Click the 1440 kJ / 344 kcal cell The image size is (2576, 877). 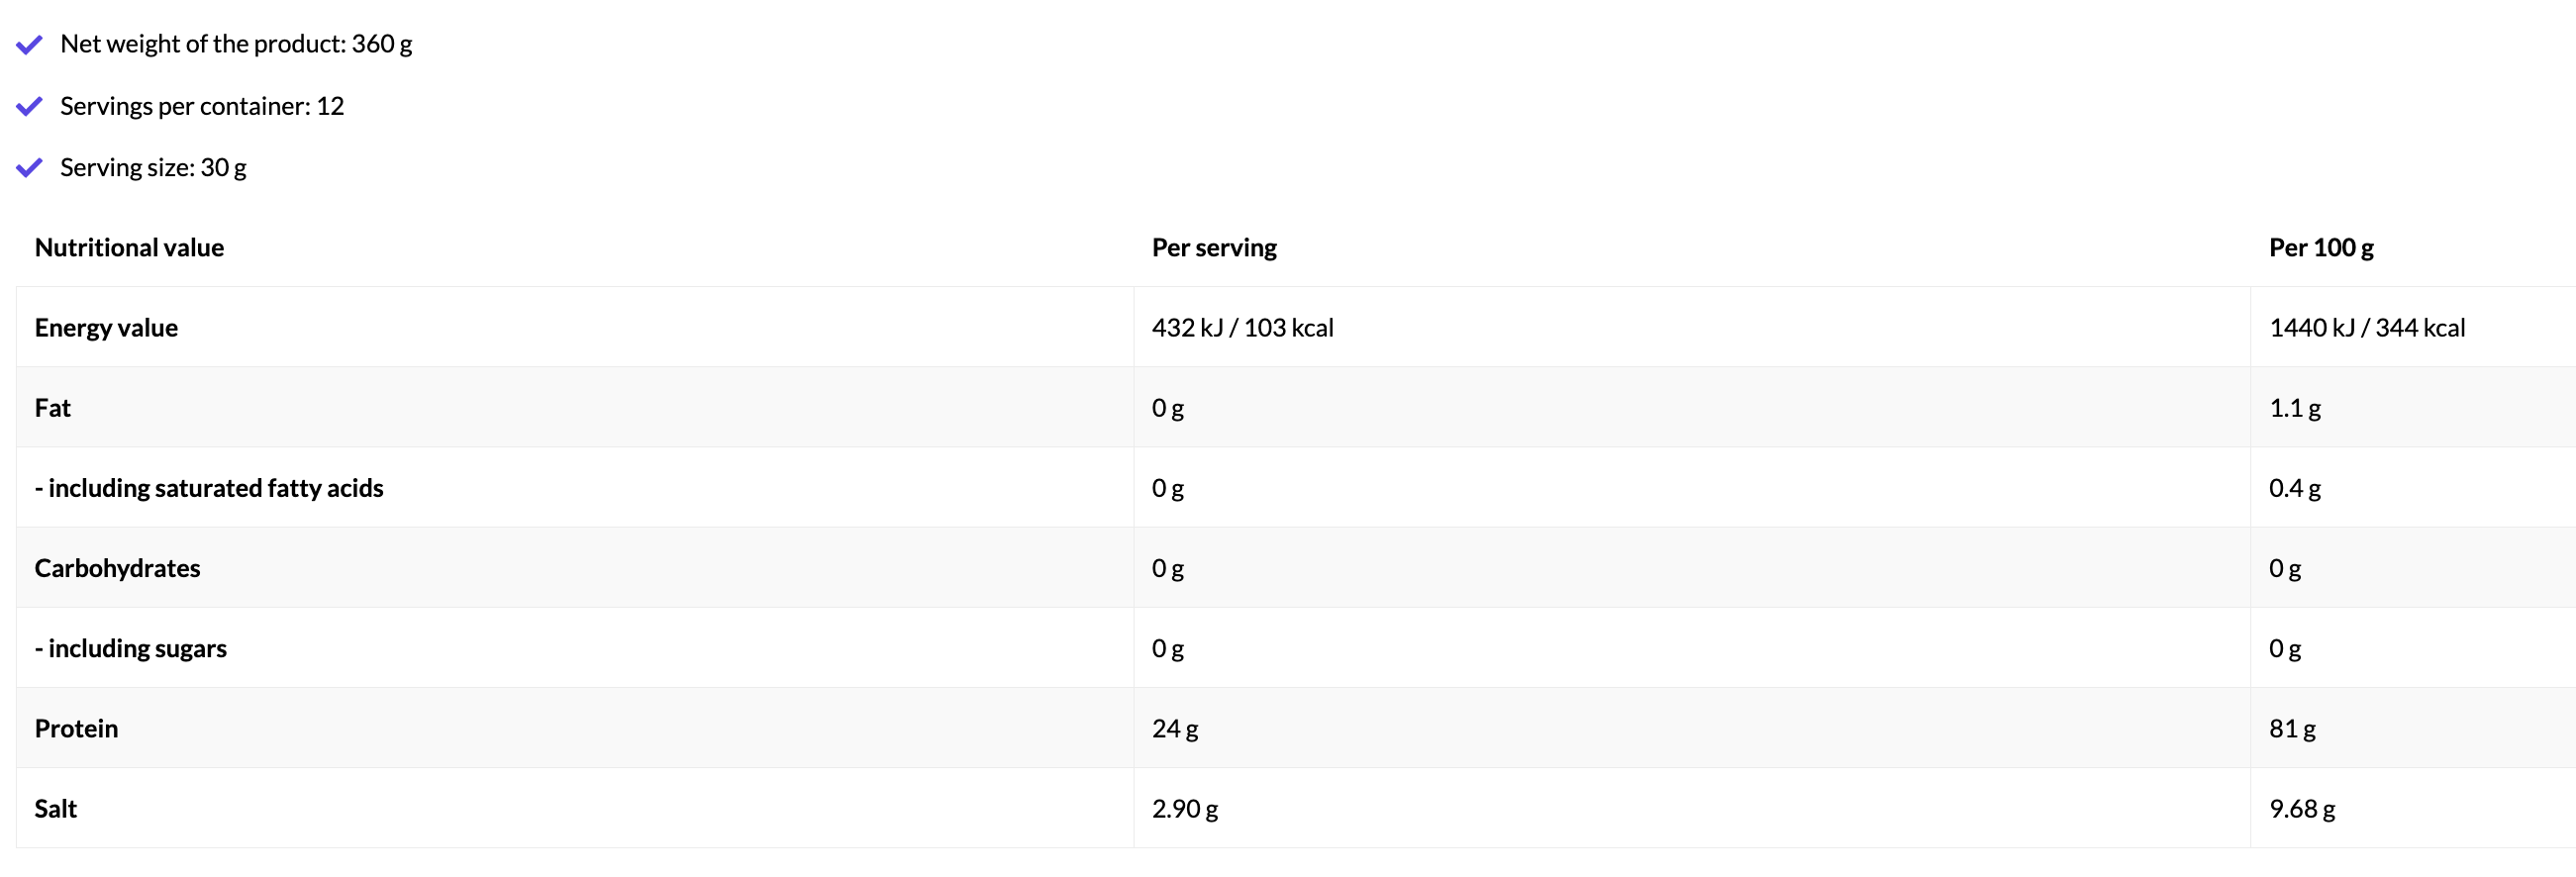pos(2366,328)
